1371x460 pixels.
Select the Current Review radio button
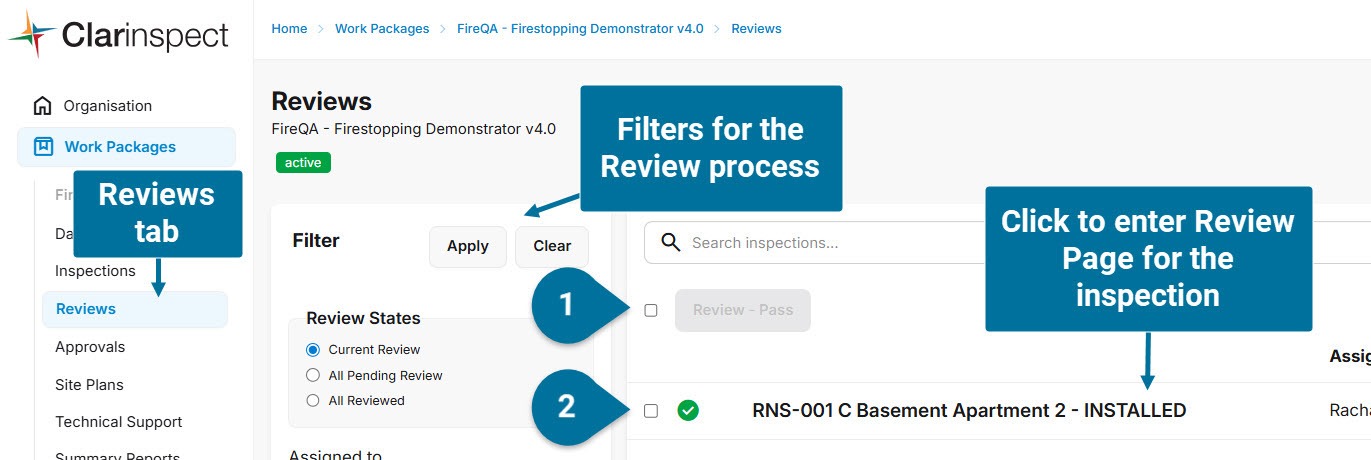click(x=313, y=350)
